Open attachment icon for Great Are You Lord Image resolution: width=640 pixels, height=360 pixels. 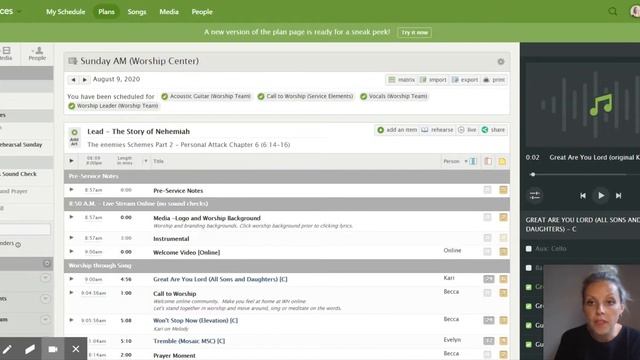pyautogui.click(x=488, y=279)
